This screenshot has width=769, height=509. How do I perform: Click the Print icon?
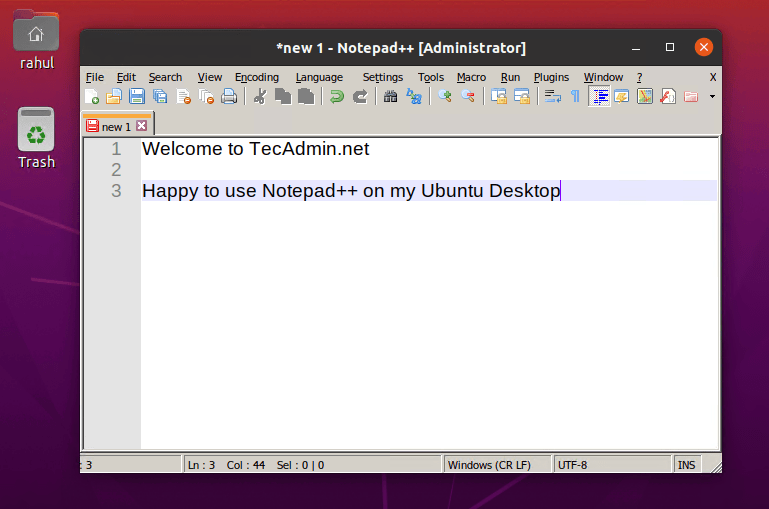(229, 97)
